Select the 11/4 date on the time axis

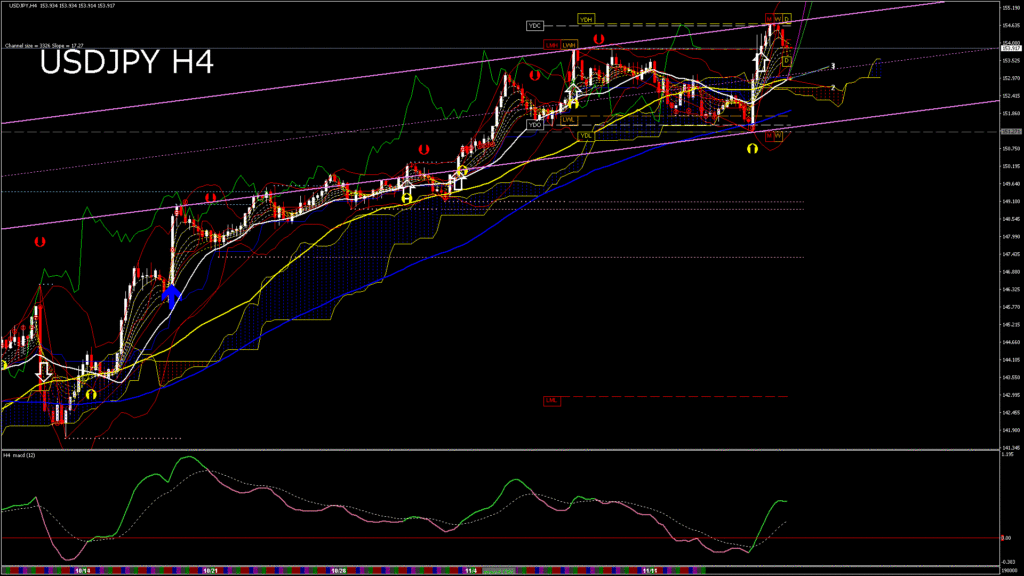(469, 571)
